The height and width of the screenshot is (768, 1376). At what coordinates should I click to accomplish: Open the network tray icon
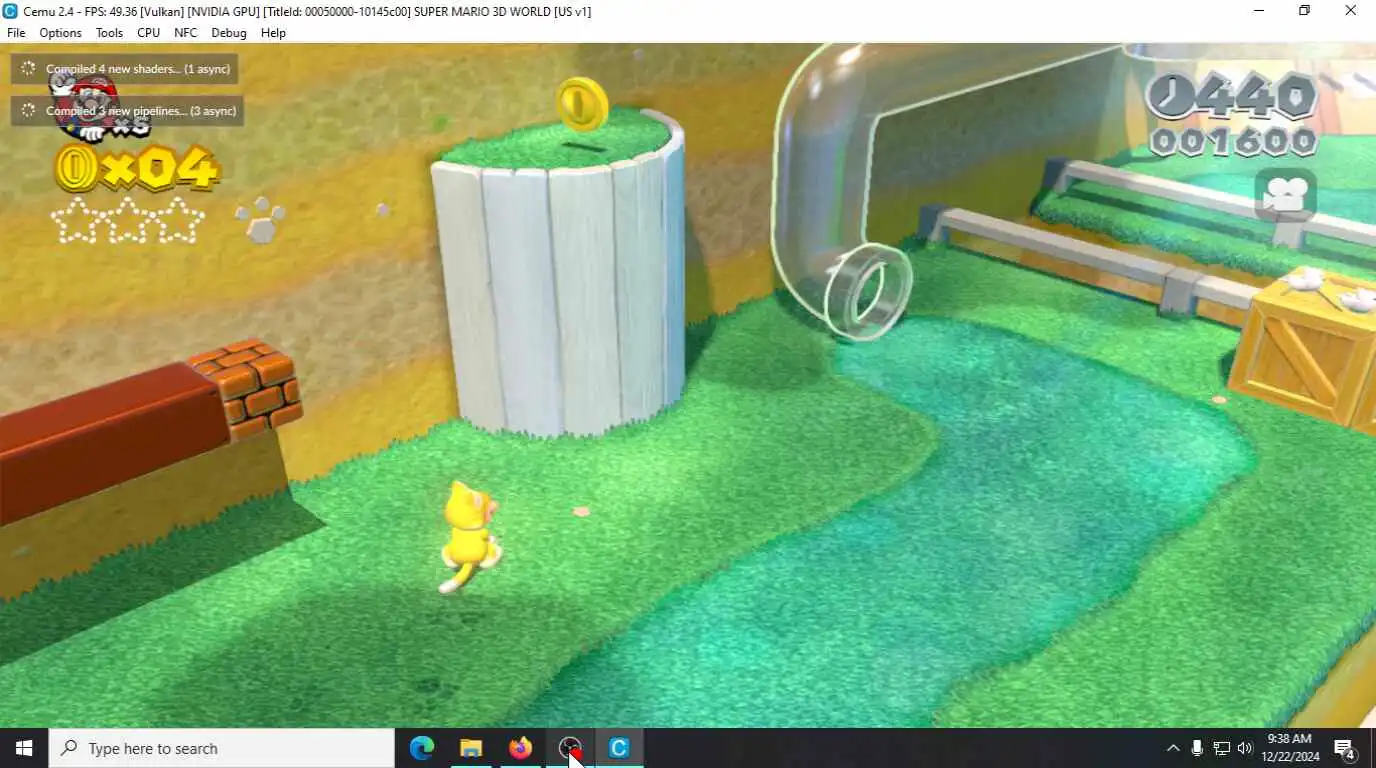point(1221,748)
